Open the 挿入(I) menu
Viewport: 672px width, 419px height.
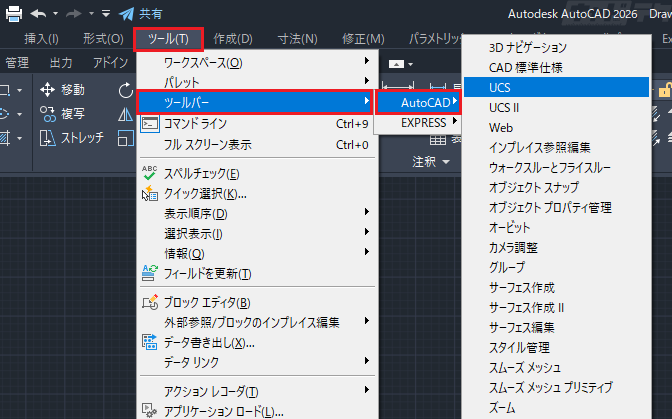(41, 39)
